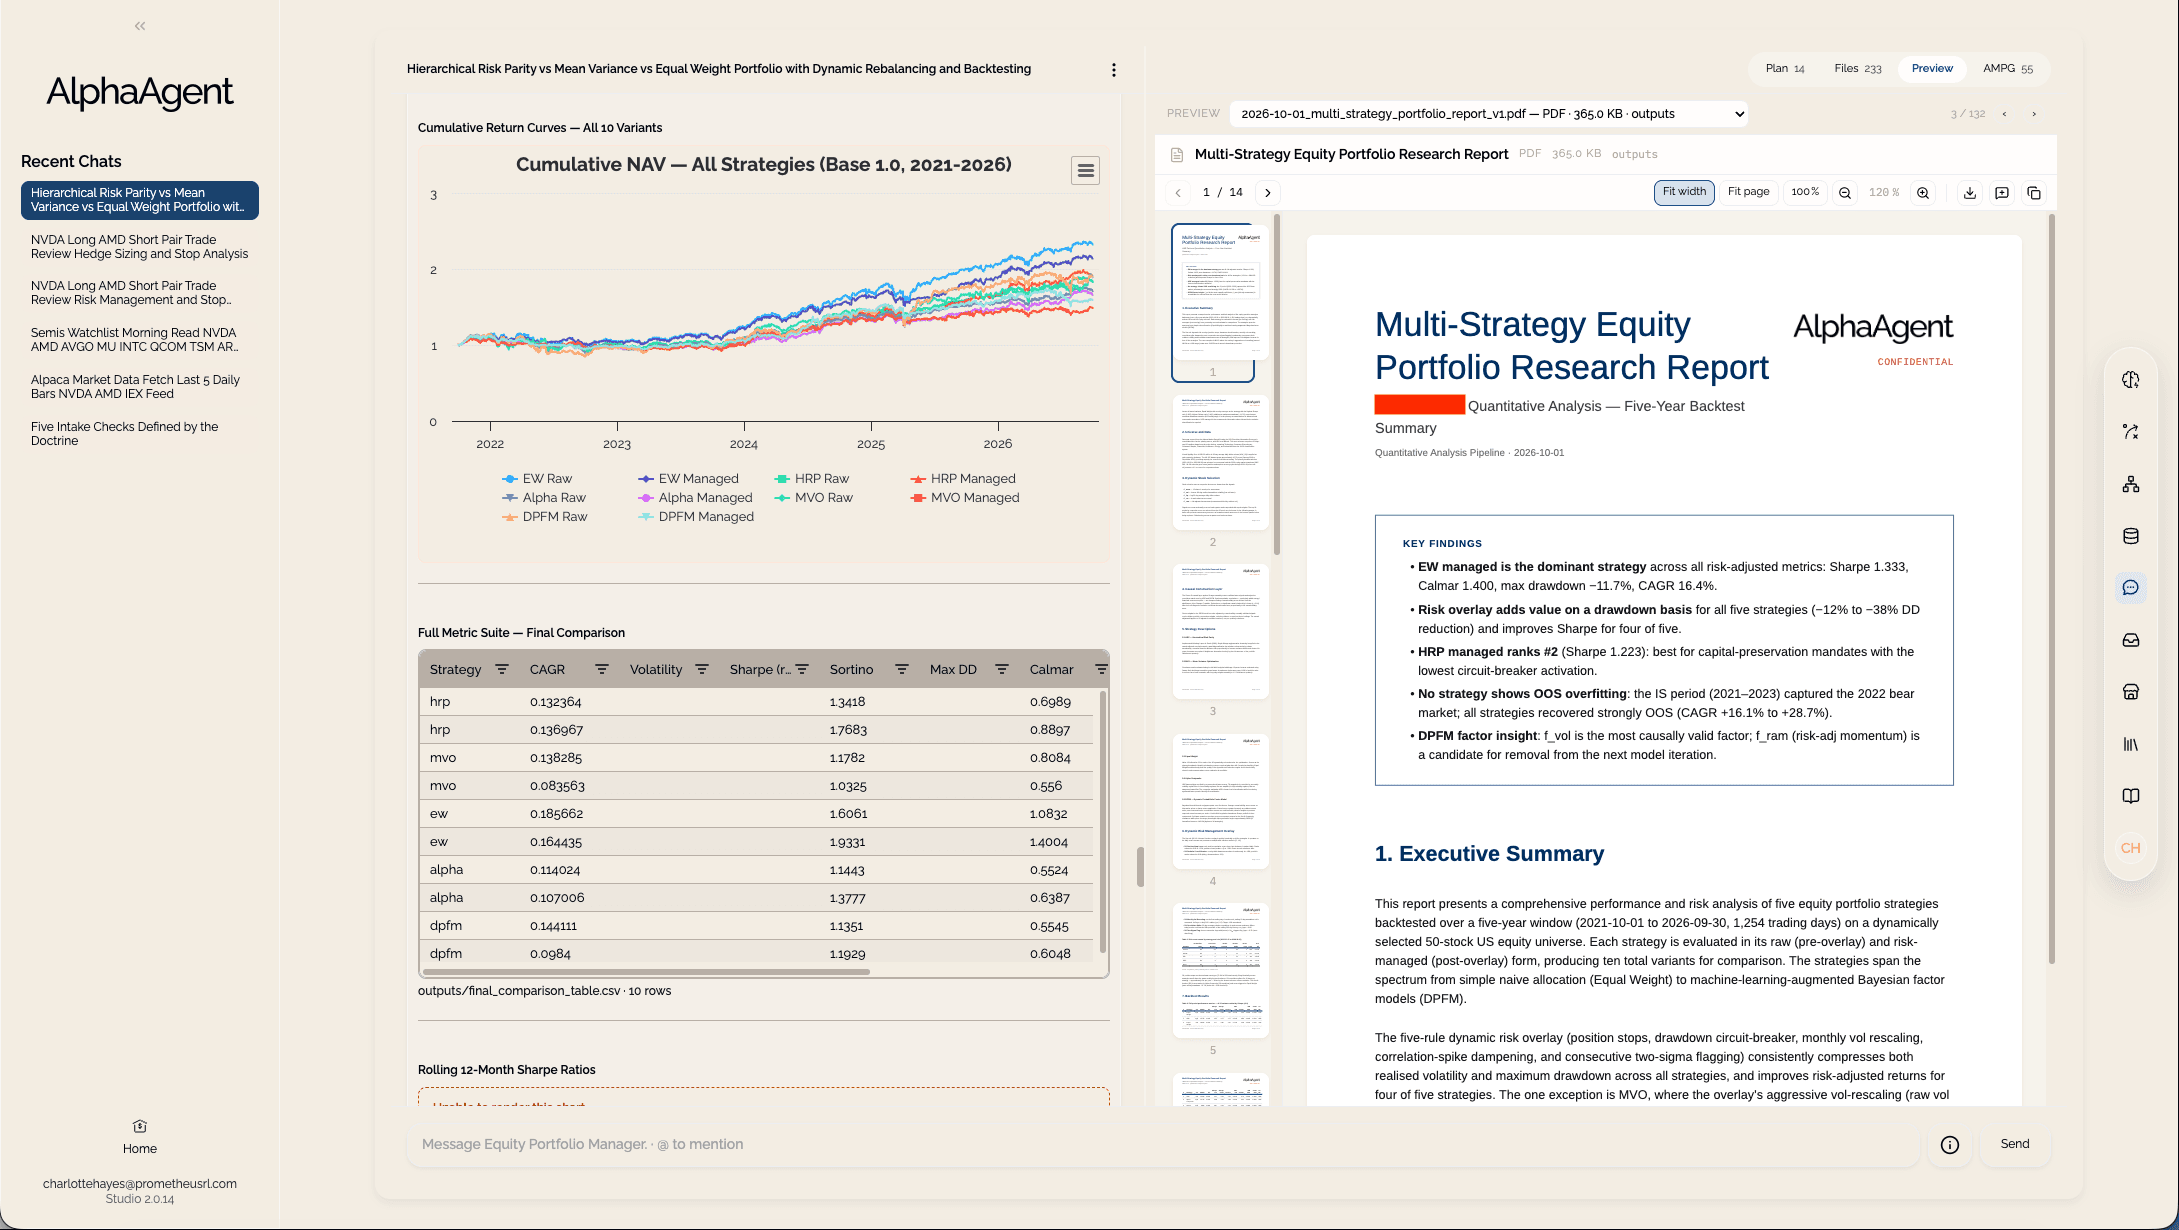Image resolution: width=2179 pixels, height=1230 pixels.
Task: Enable Fit width view mode
Action: (1684, 192)
